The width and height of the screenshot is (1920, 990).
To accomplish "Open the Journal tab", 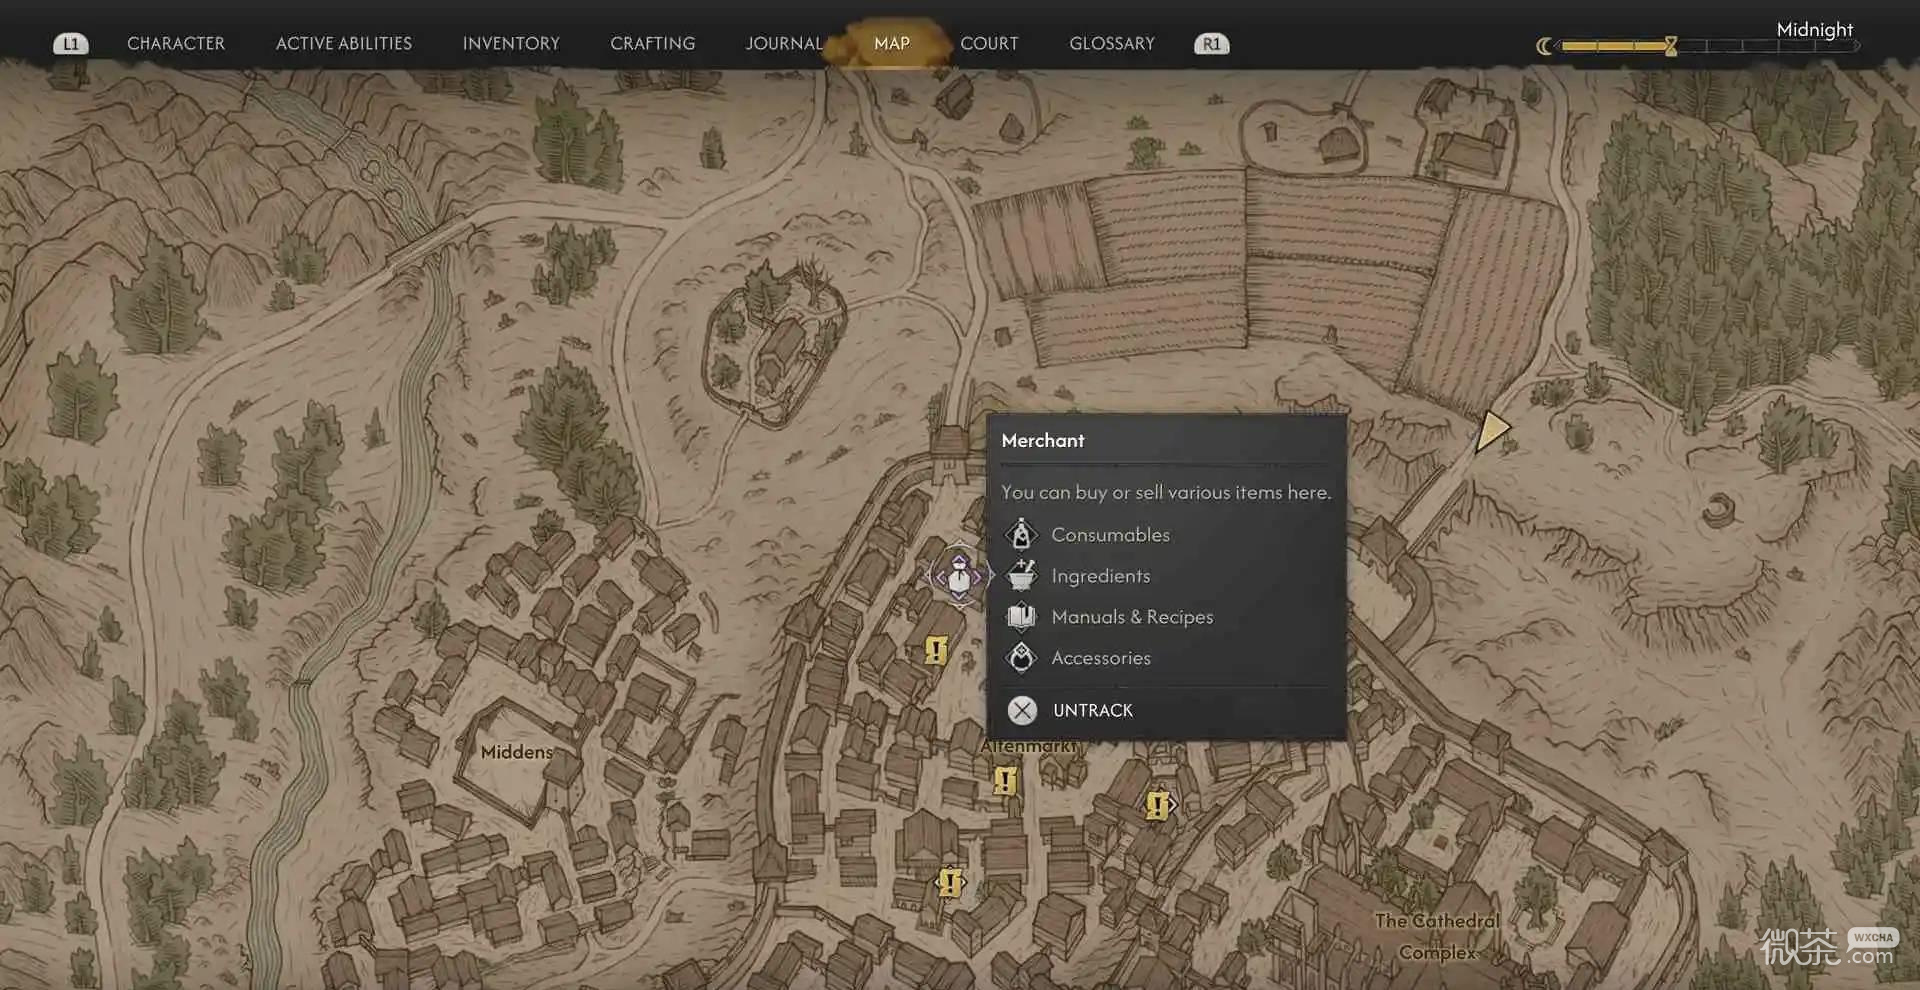I will (x=784, y=43).
